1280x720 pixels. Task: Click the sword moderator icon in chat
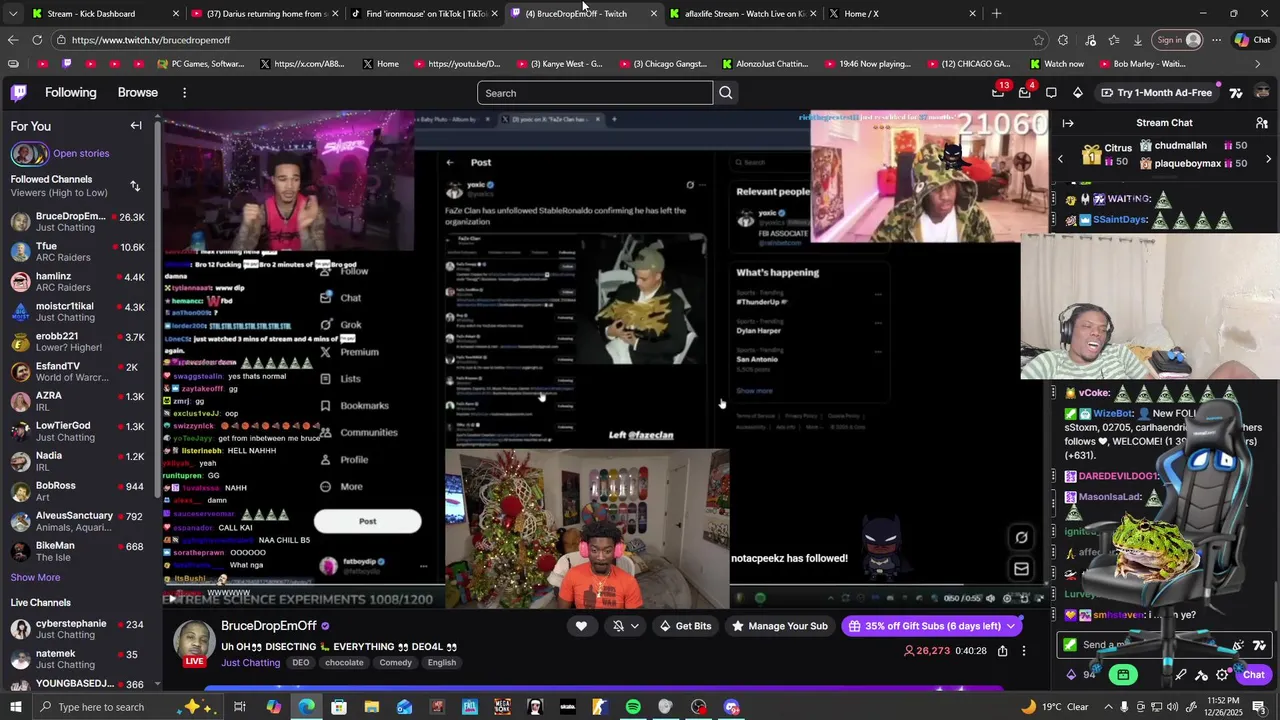[x=1181, y=675]
